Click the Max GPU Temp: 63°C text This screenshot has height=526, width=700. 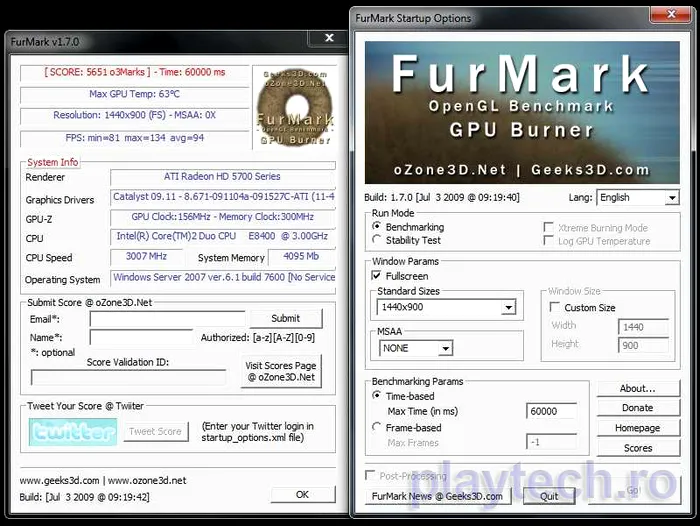pos(134,94)
